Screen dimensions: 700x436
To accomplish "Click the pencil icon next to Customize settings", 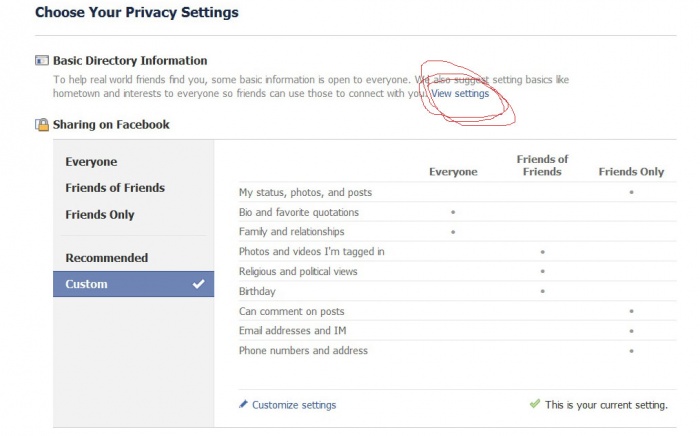I will click(243, 405).
